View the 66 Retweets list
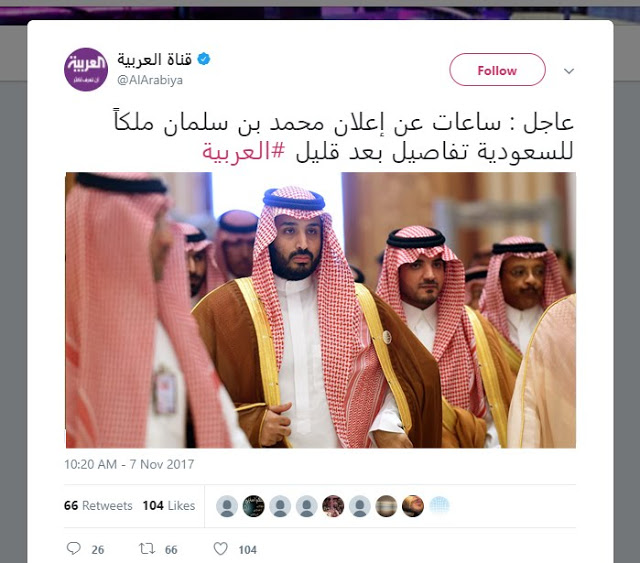 (98, 506)
